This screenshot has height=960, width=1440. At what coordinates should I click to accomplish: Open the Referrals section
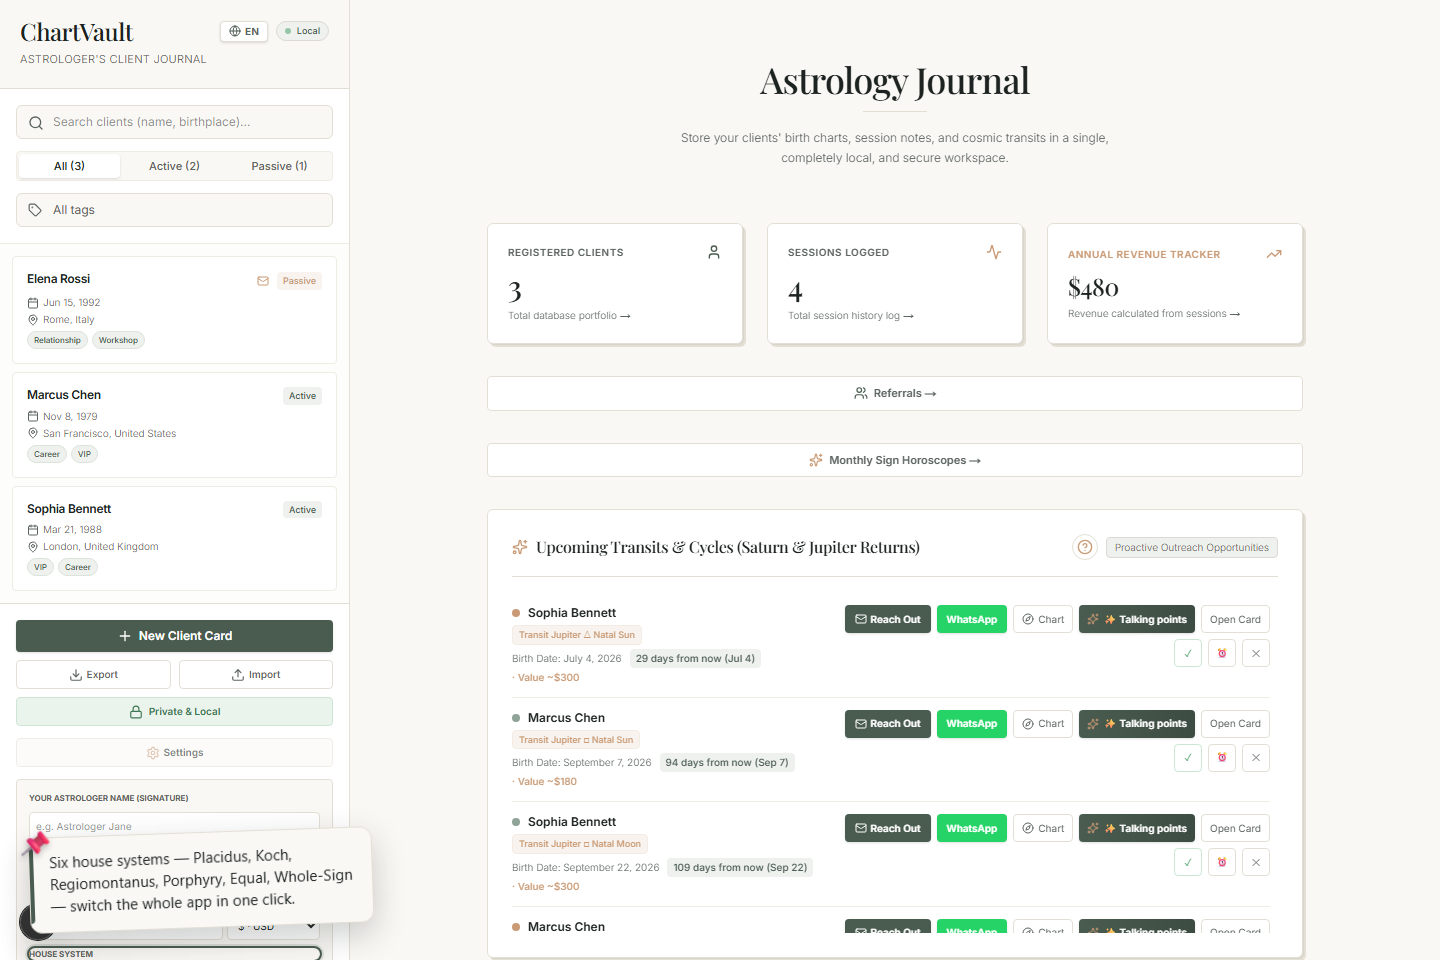click(x=895, y=393)
